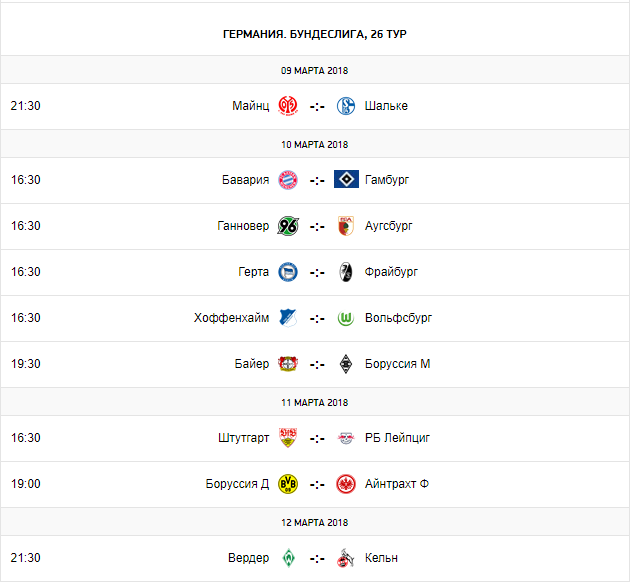
Task: Click the Hamburg club logo
Action: (x=347, y=180)
